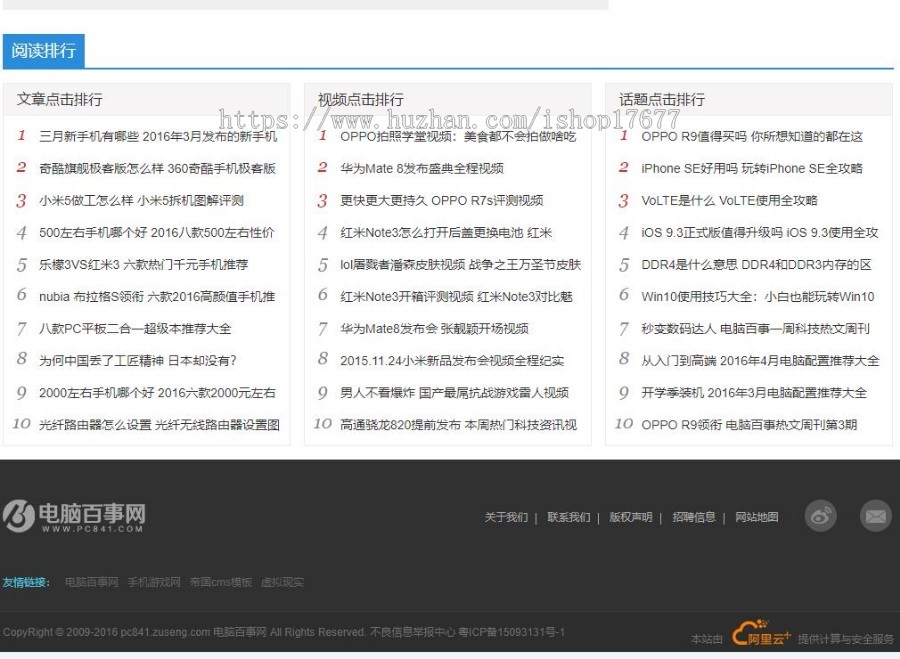Image resolution: width=900 pixels, height=659 pixels.
Task: Open 招聘信息 footer link
Action: click(694, 517)
